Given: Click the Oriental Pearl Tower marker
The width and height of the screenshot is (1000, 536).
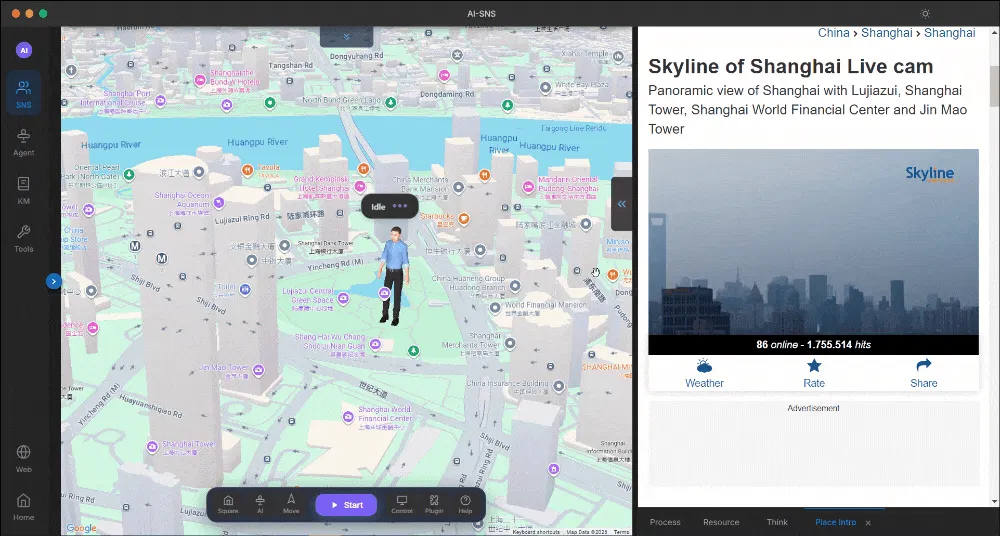Looking at the screenshot, I should coord(129,174).
